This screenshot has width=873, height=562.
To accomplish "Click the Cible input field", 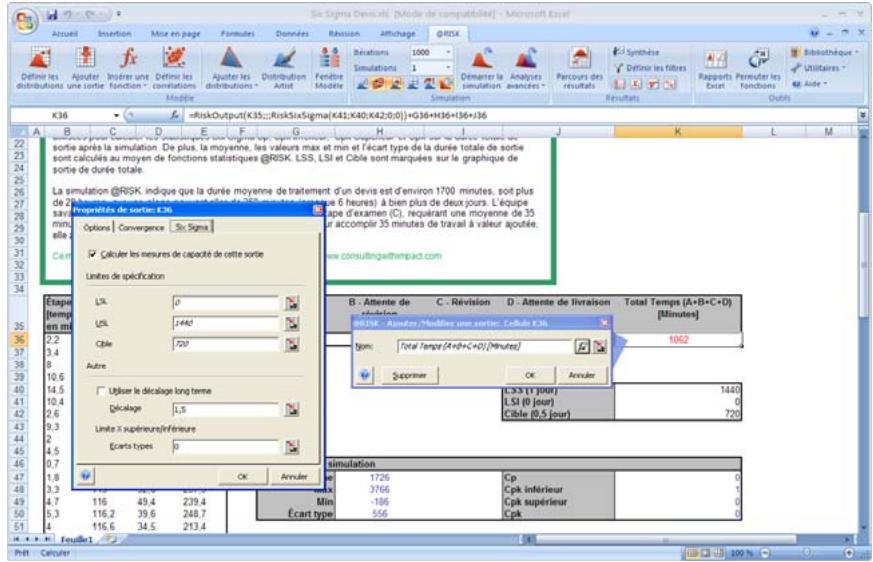I will click(x=225, y=345).
